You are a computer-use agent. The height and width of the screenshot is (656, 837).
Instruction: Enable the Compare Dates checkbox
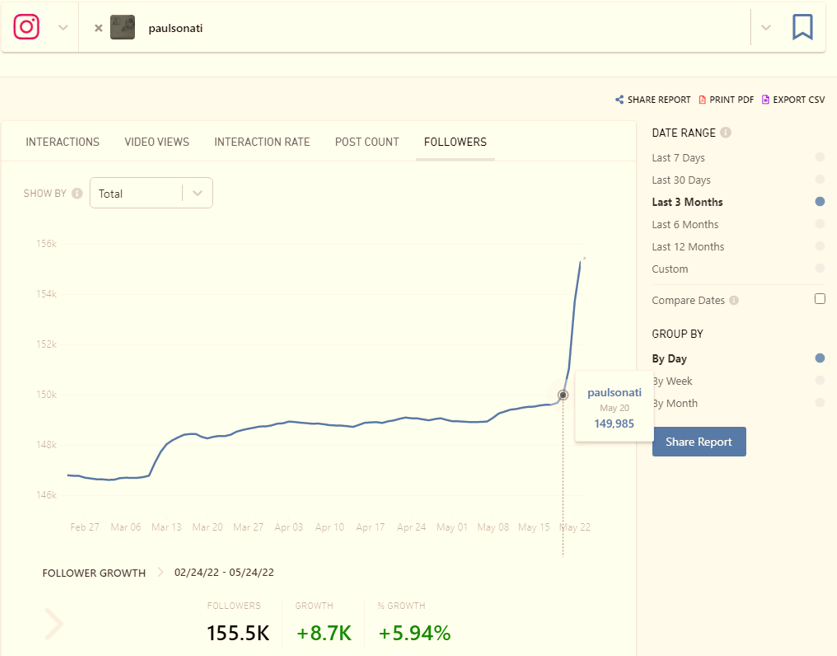pos(820,299)
